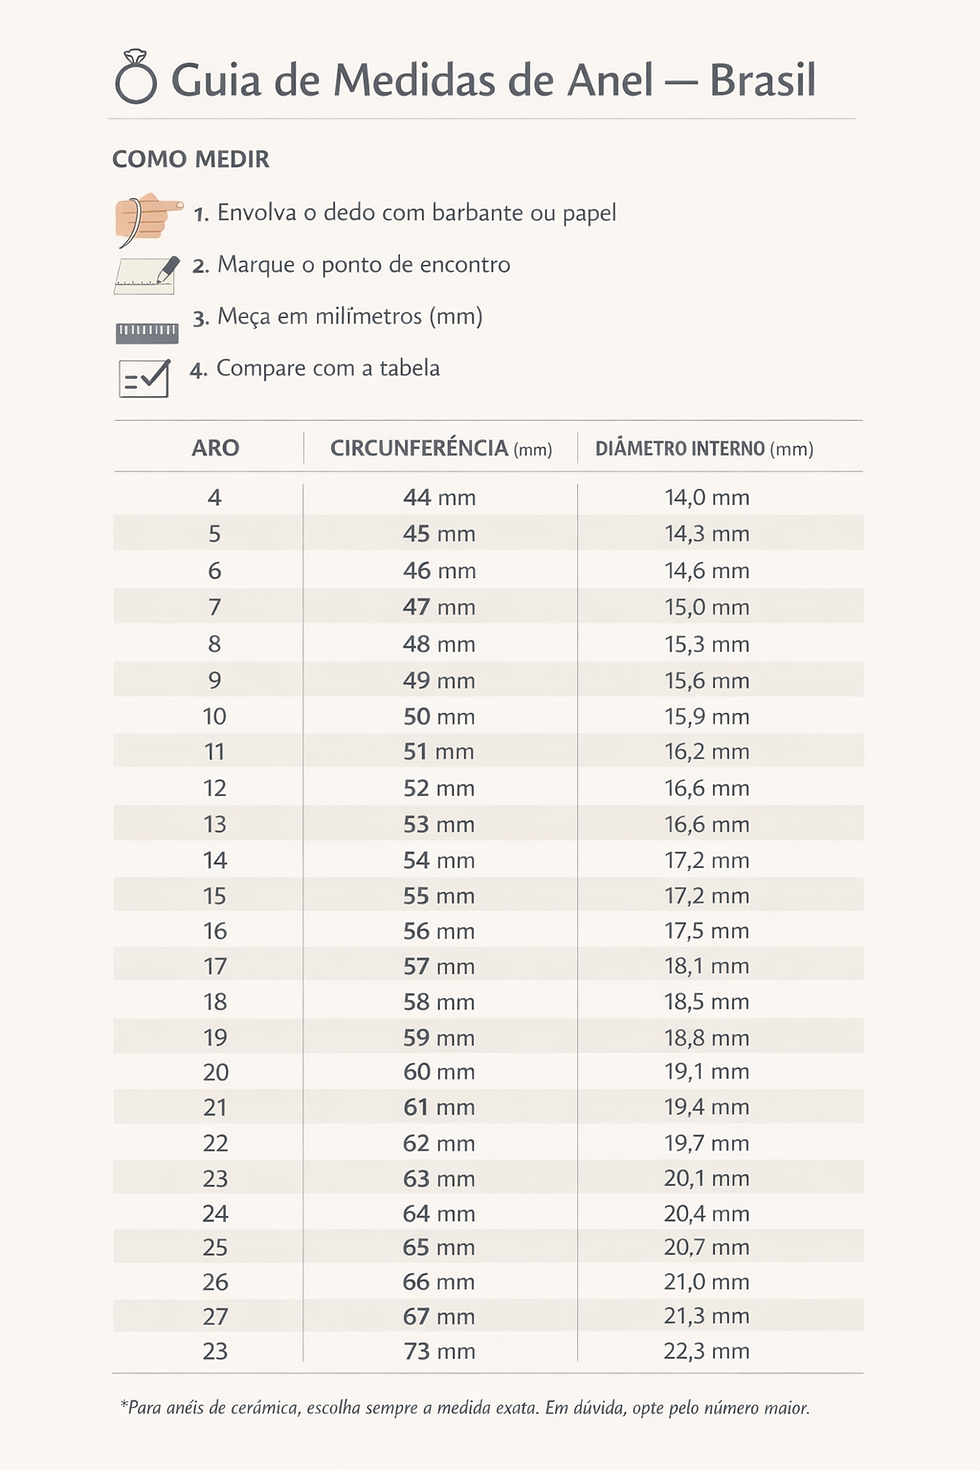Click the ruler icon for step 3
This screenshot has width=980, height=1470.
coord(147,332)
